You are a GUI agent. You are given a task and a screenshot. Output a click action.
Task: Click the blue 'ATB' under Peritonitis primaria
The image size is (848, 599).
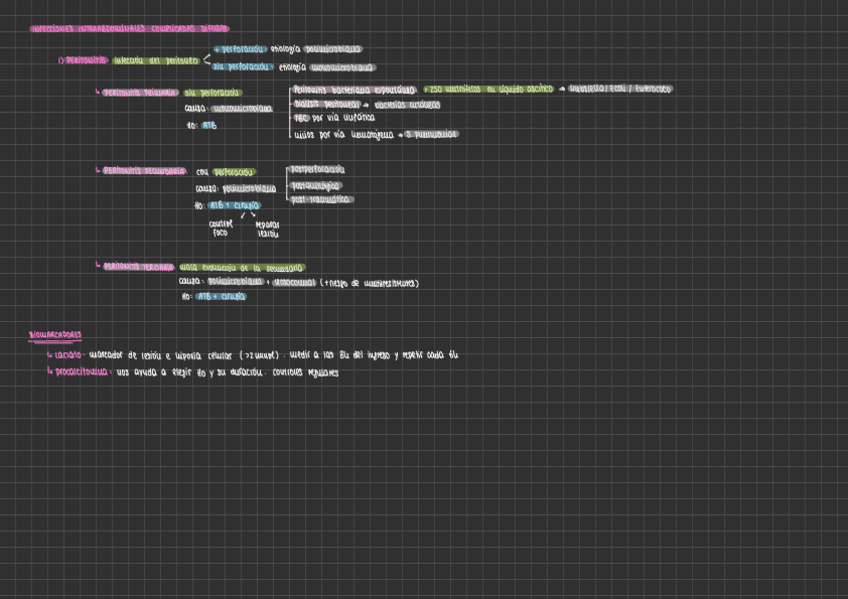pos(209,125)
